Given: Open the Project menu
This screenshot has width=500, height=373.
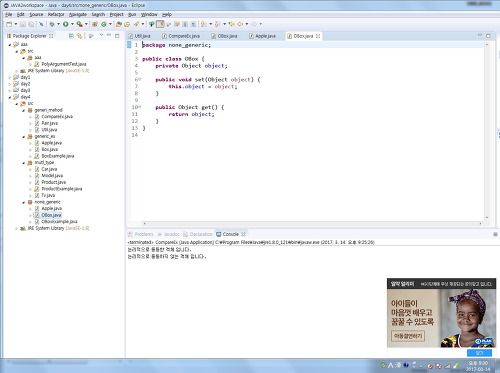Looking at the screenshot, I should (116, 15).
